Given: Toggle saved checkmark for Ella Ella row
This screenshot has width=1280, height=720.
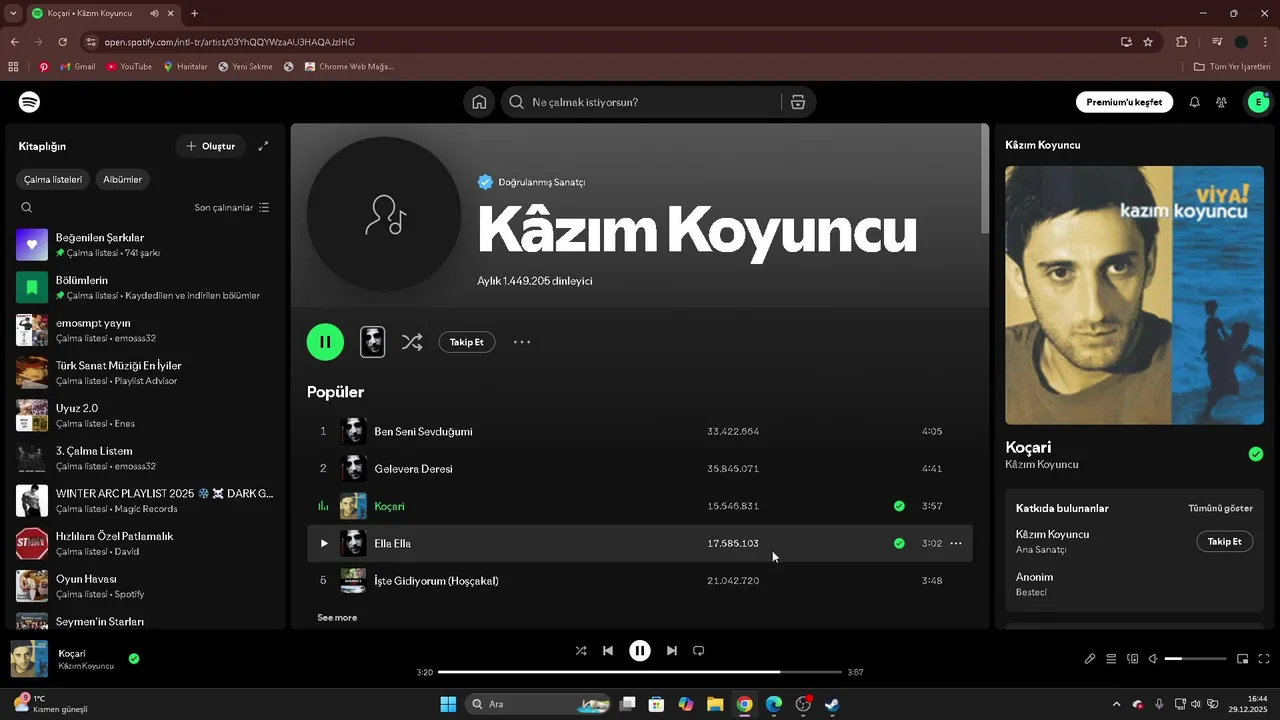Looking at the screenshot, I should 899,544.
